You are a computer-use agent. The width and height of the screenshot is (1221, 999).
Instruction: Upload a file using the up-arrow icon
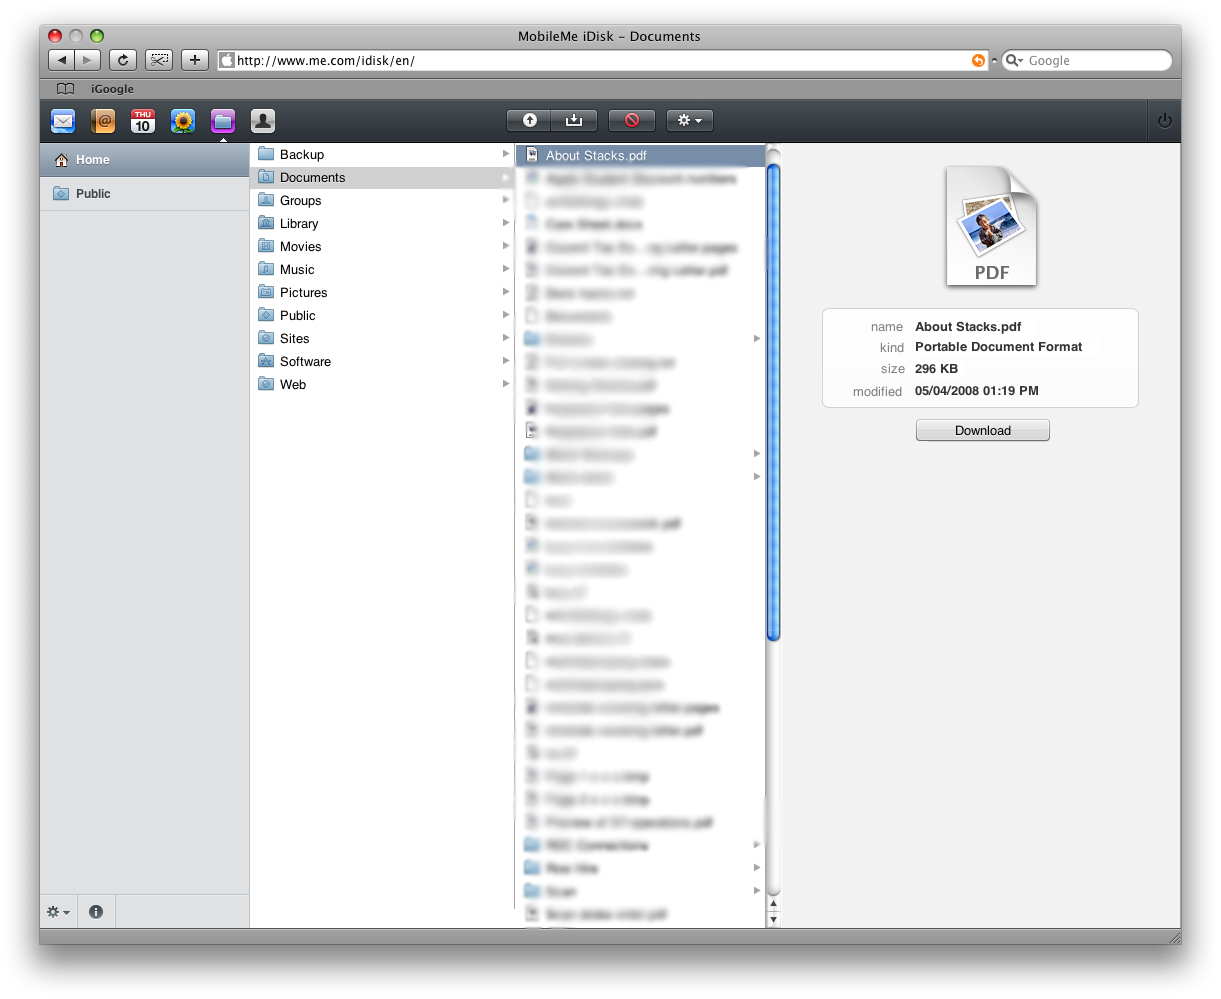(x=527, y=120)
